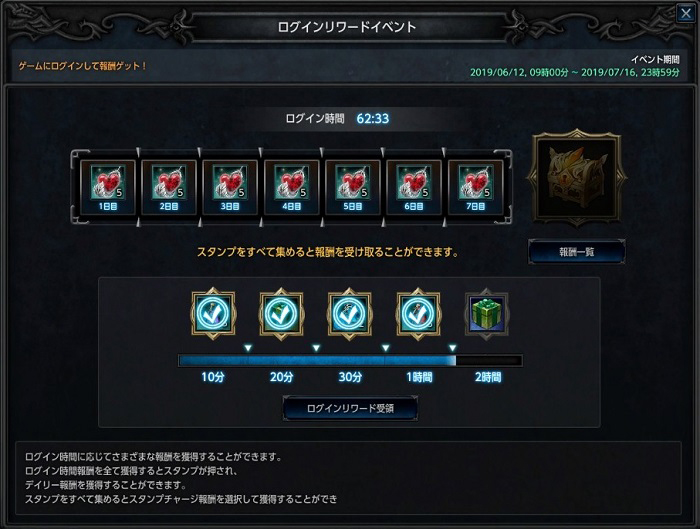Click the 6日目 heart reward icon
This screenshot has height=529, width=700.
click(414, 187)
